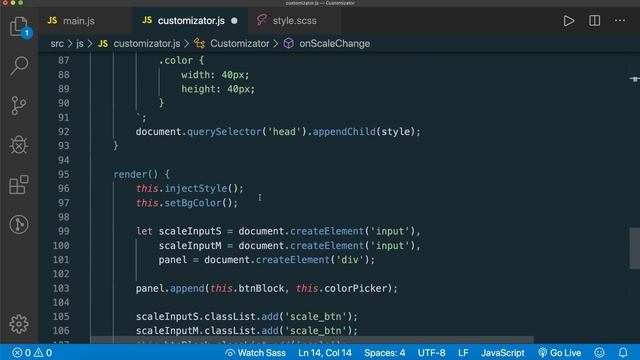Viewport: 640px width, 360px height.
Task: Close unsaved customizator.js via dot indicator
Action: 234,21
